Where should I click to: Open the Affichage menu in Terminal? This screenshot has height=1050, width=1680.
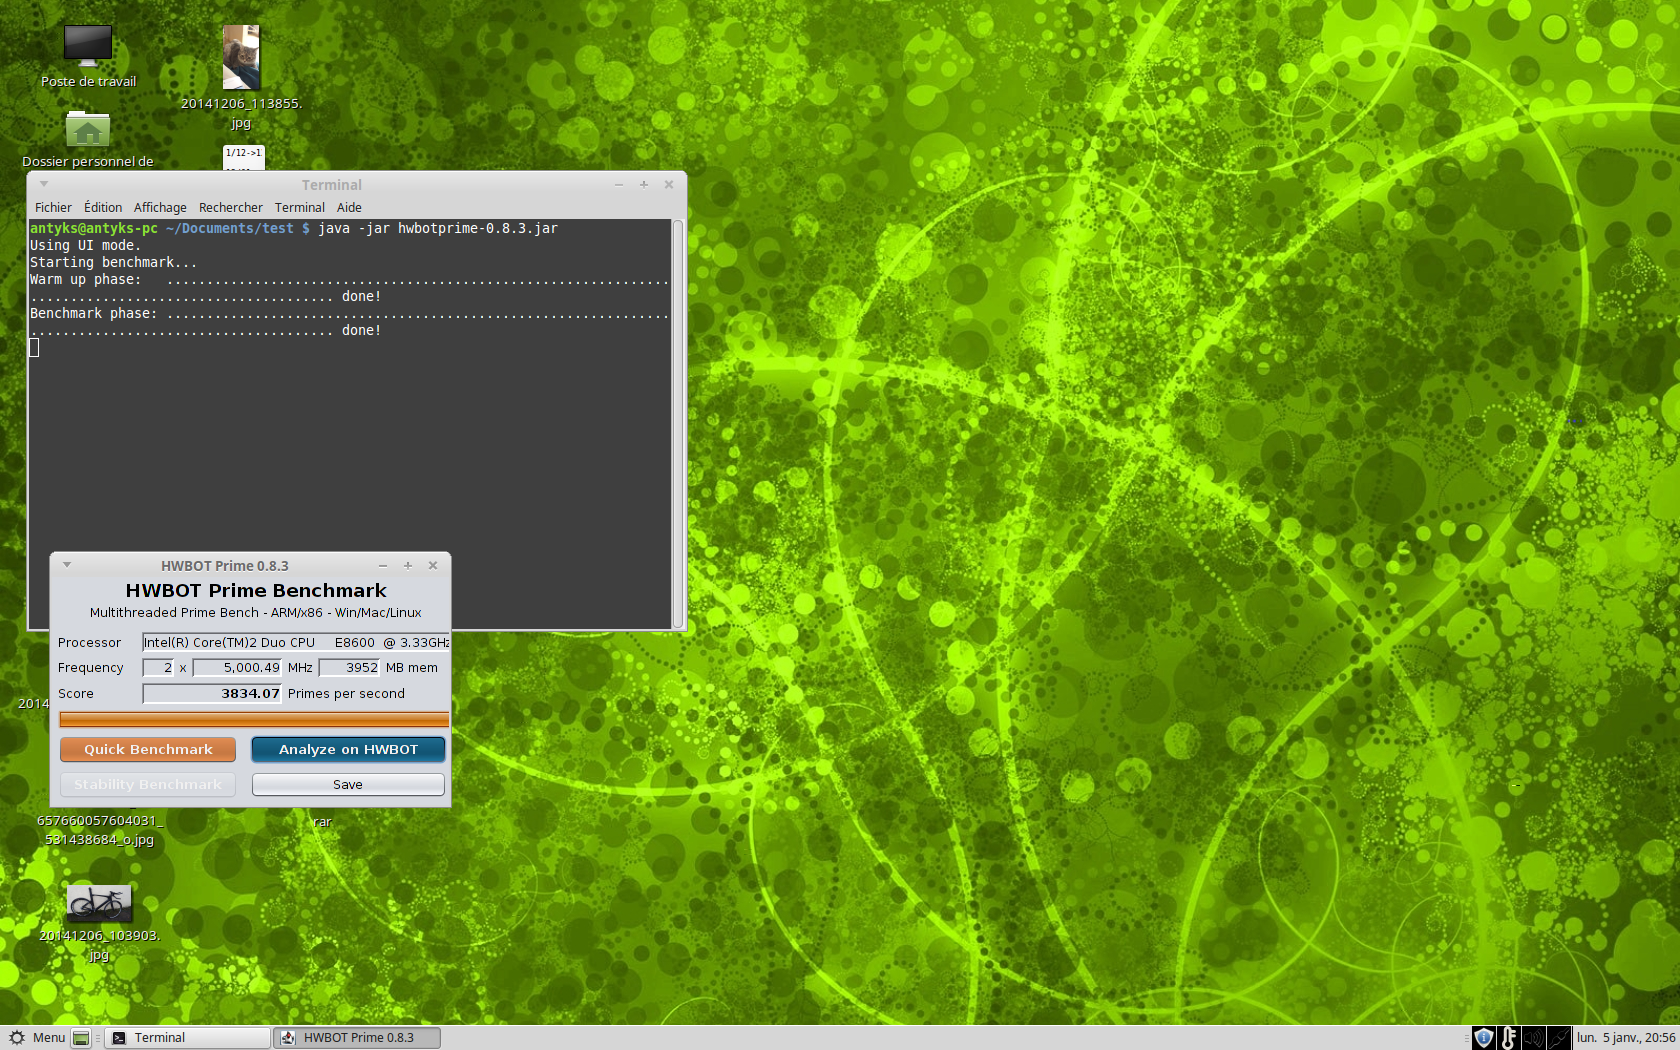[x=160, y=207]
